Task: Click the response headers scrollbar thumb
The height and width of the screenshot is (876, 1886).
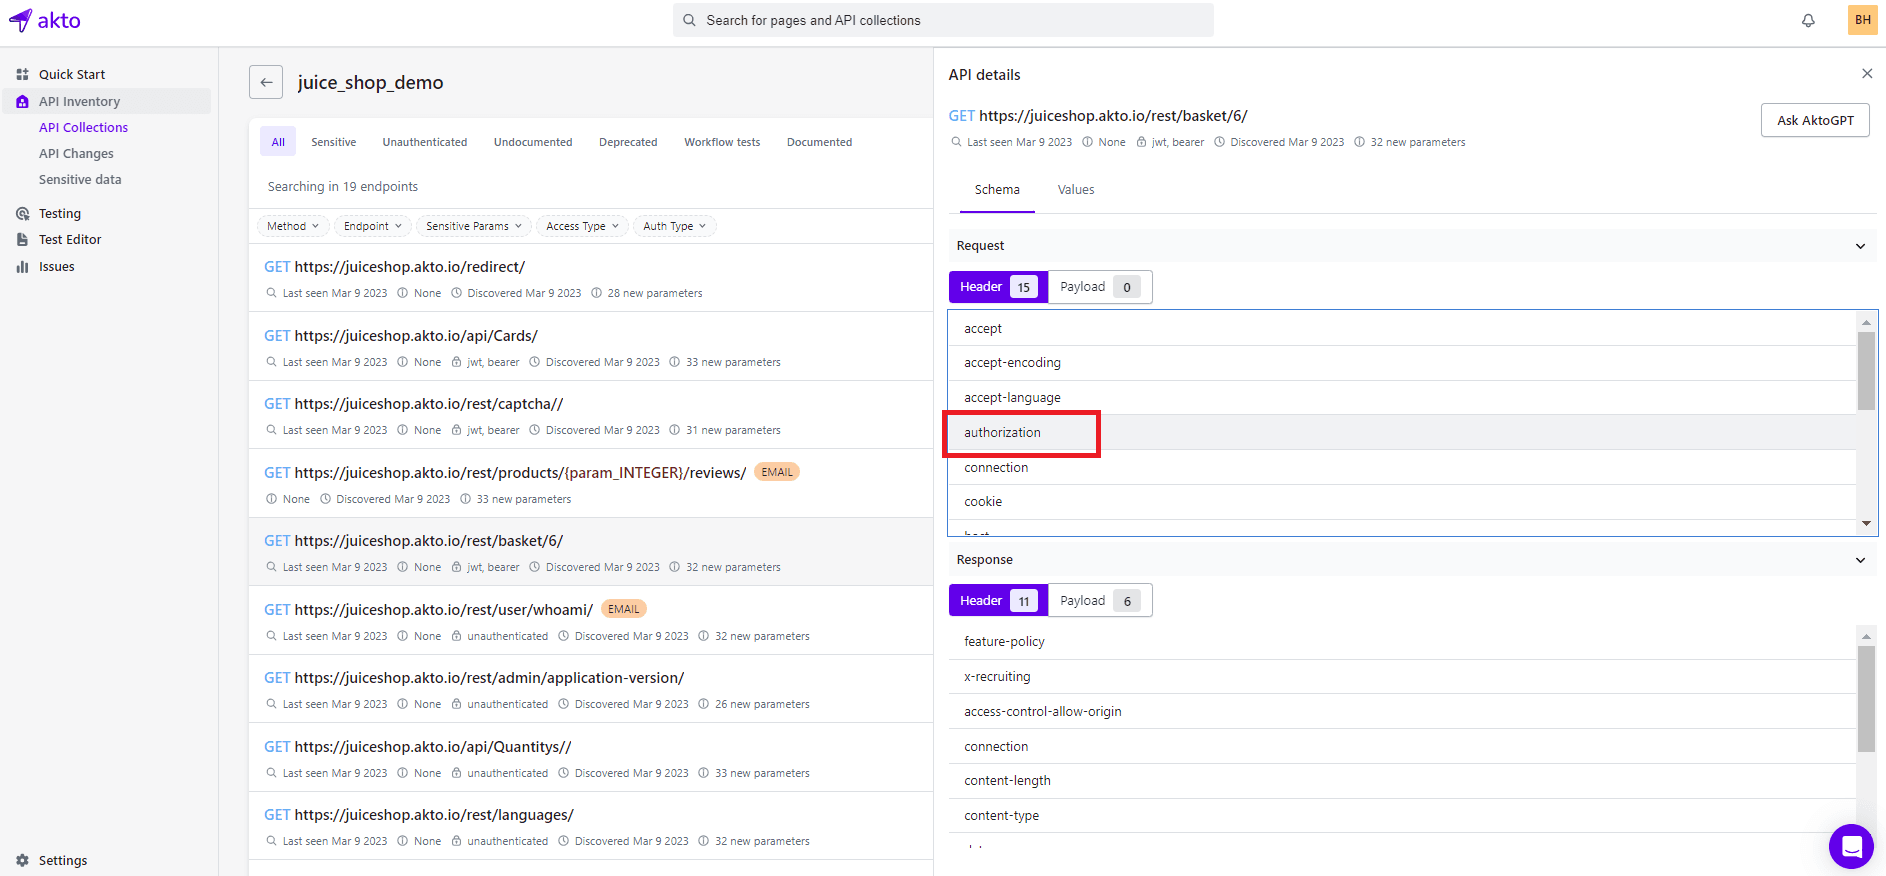Action: pyautogui.click(x=1866, y=699)
